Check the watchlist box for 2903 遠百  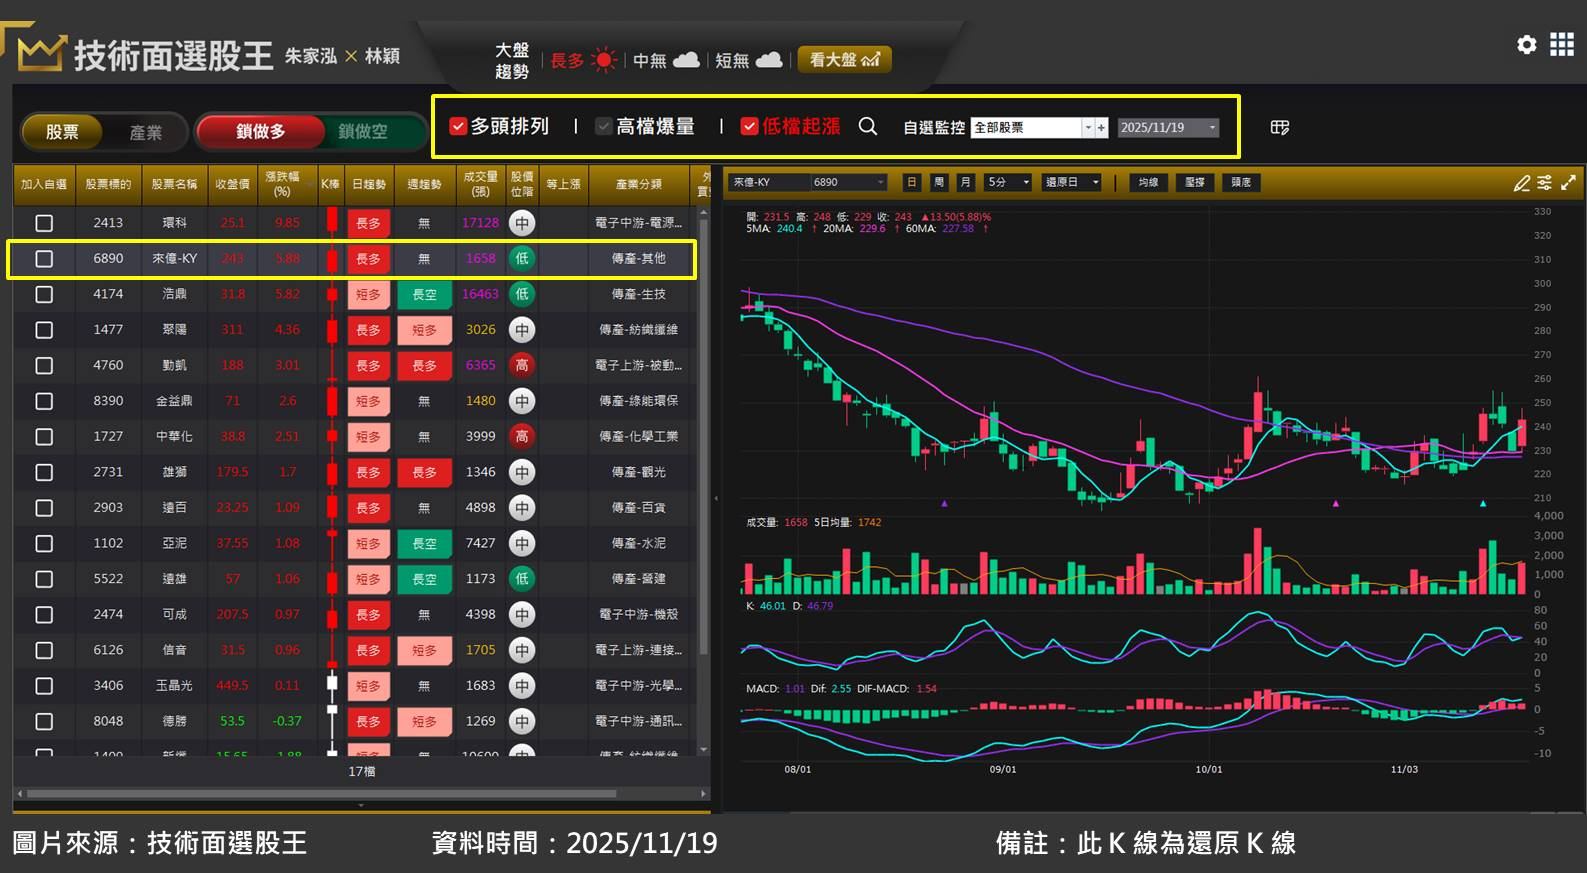click(x=44, y=508)
